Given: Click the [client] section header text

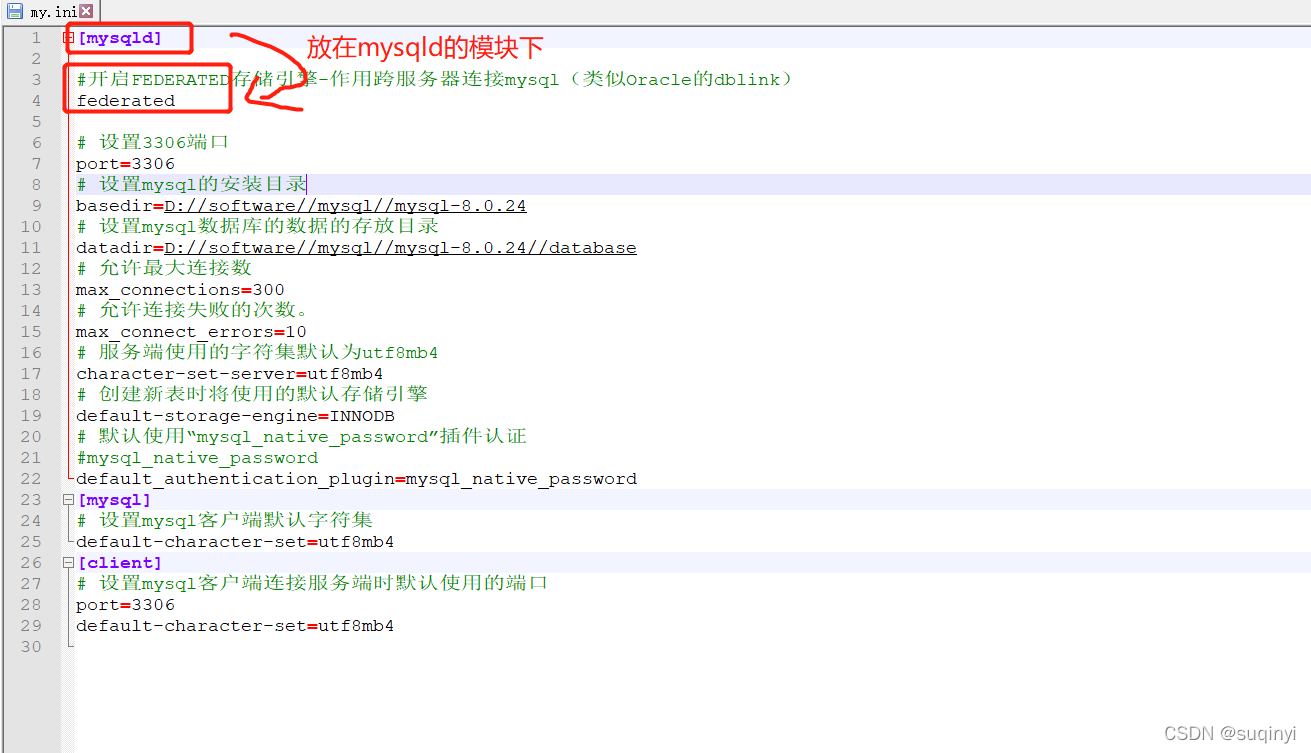Looking at the screenshot, I should pyautogui.click(x=119, y=563).
